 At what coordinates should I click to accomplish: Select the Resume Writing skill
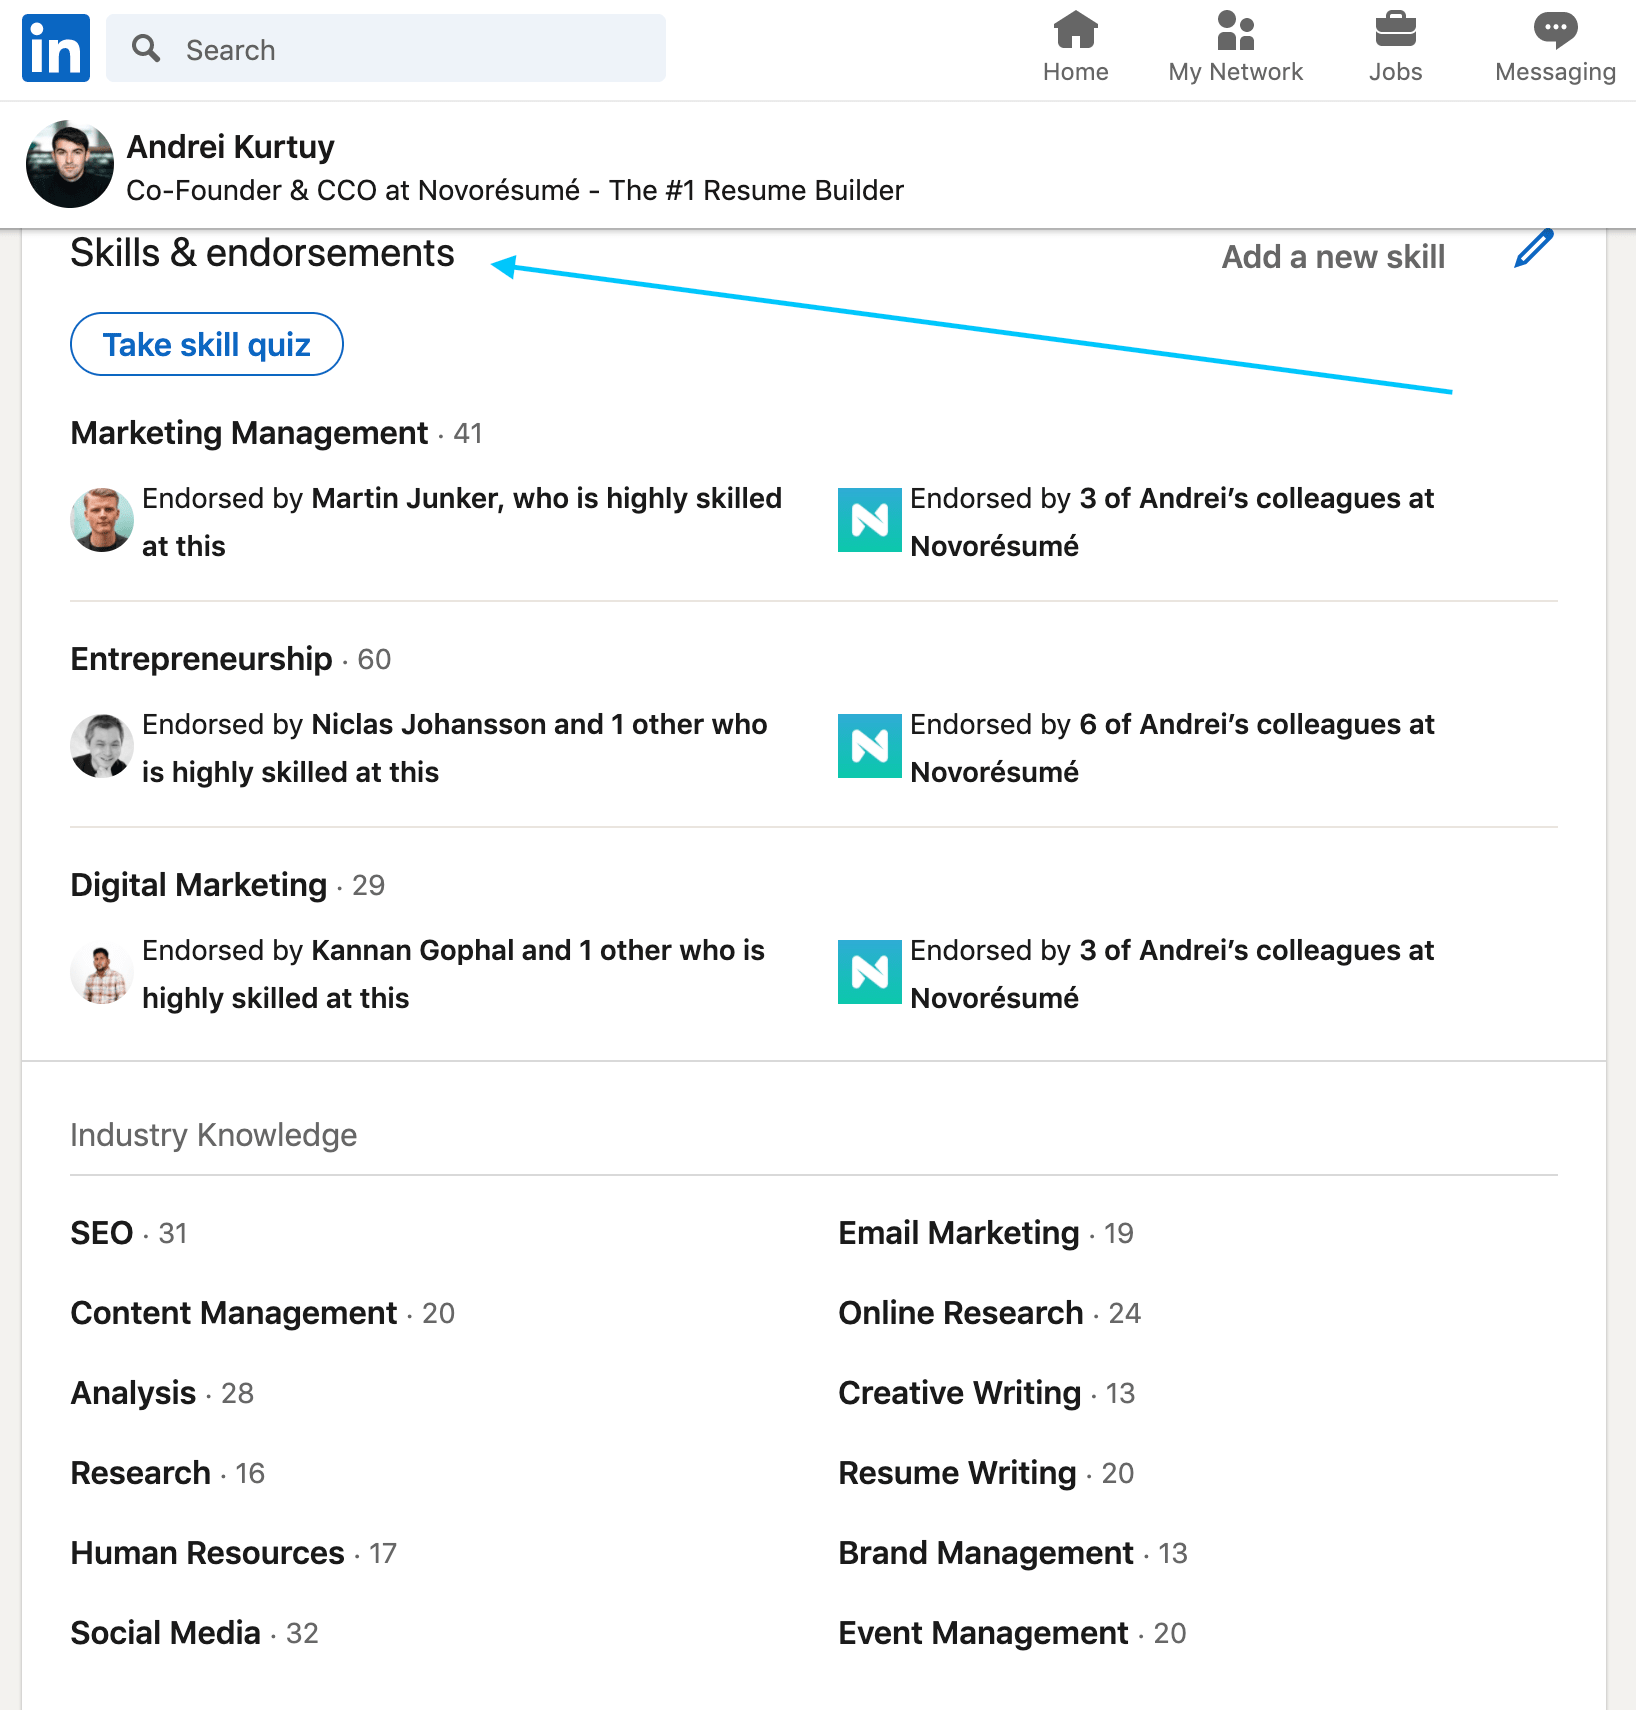pyautogui.click(x=956, y=1472)
